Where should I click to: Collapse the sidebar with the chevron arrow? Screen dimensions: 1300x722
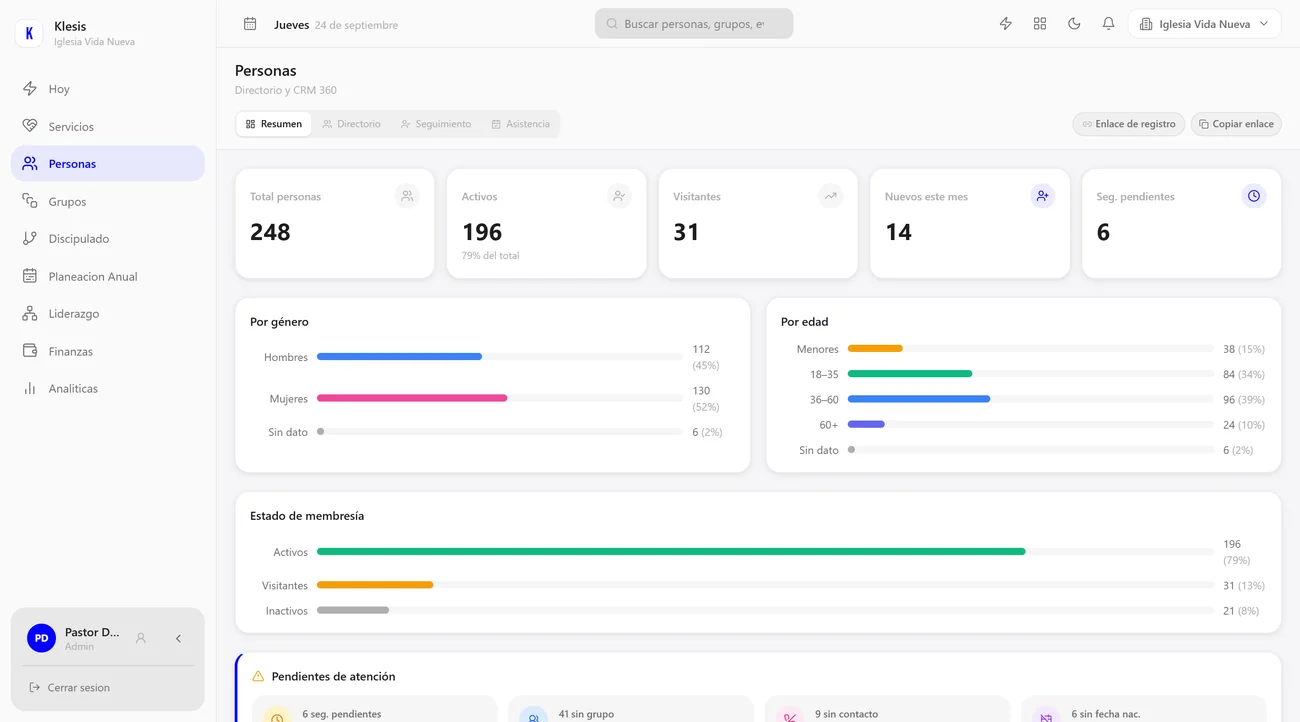(178, 638)
